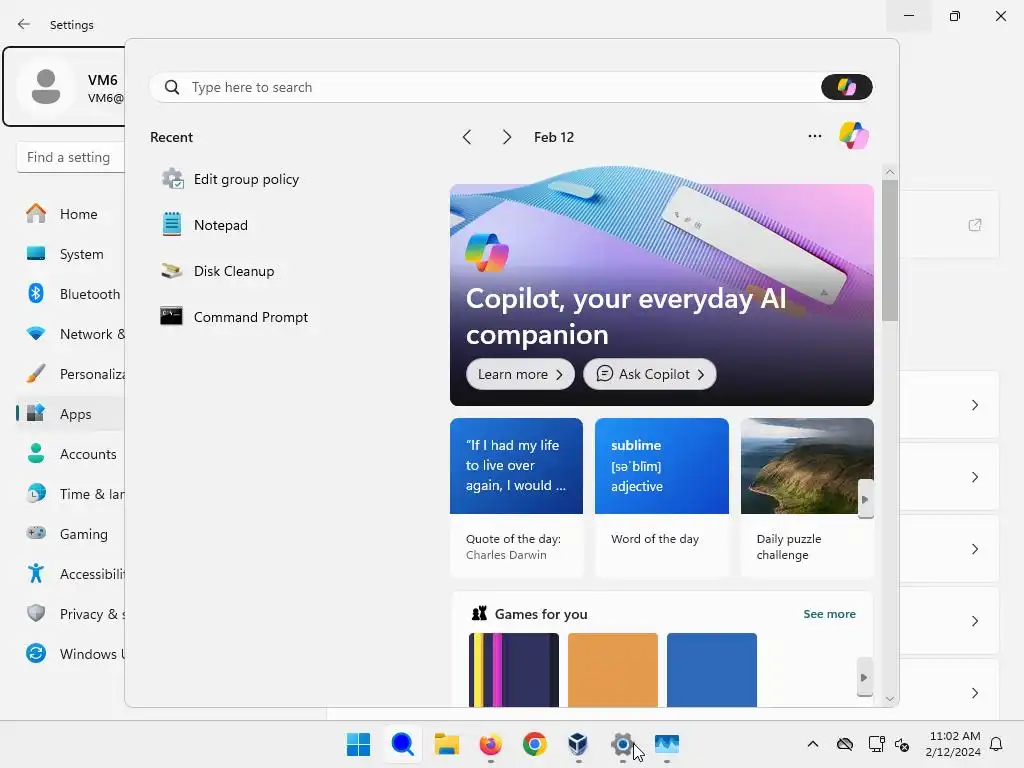Open the VM6 account profile tile
Image resolution: width=1024 pixels, height=768 pixels.
pos(64,86)
